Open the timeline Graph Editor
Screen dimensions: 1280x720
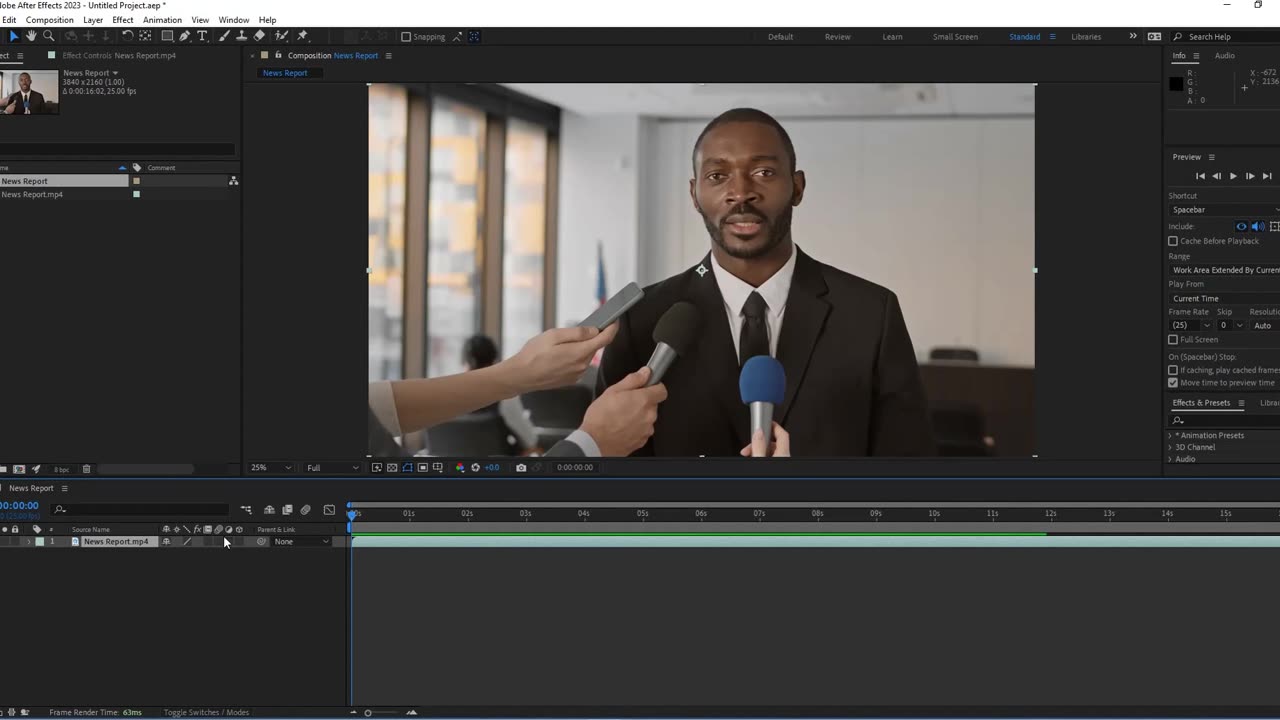point(329,510)
